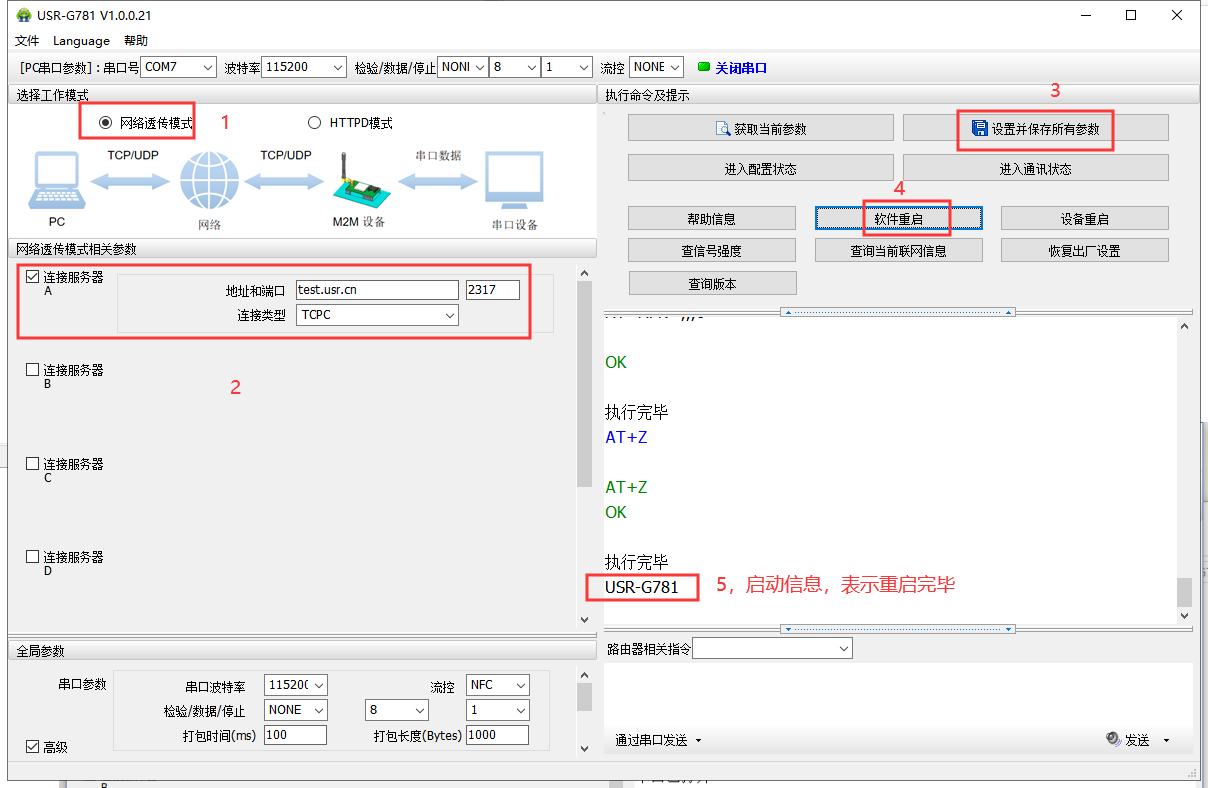1208x788 pixels.
Task: Click the 恢复出厂设置 button
Action: pos(1084,250)
